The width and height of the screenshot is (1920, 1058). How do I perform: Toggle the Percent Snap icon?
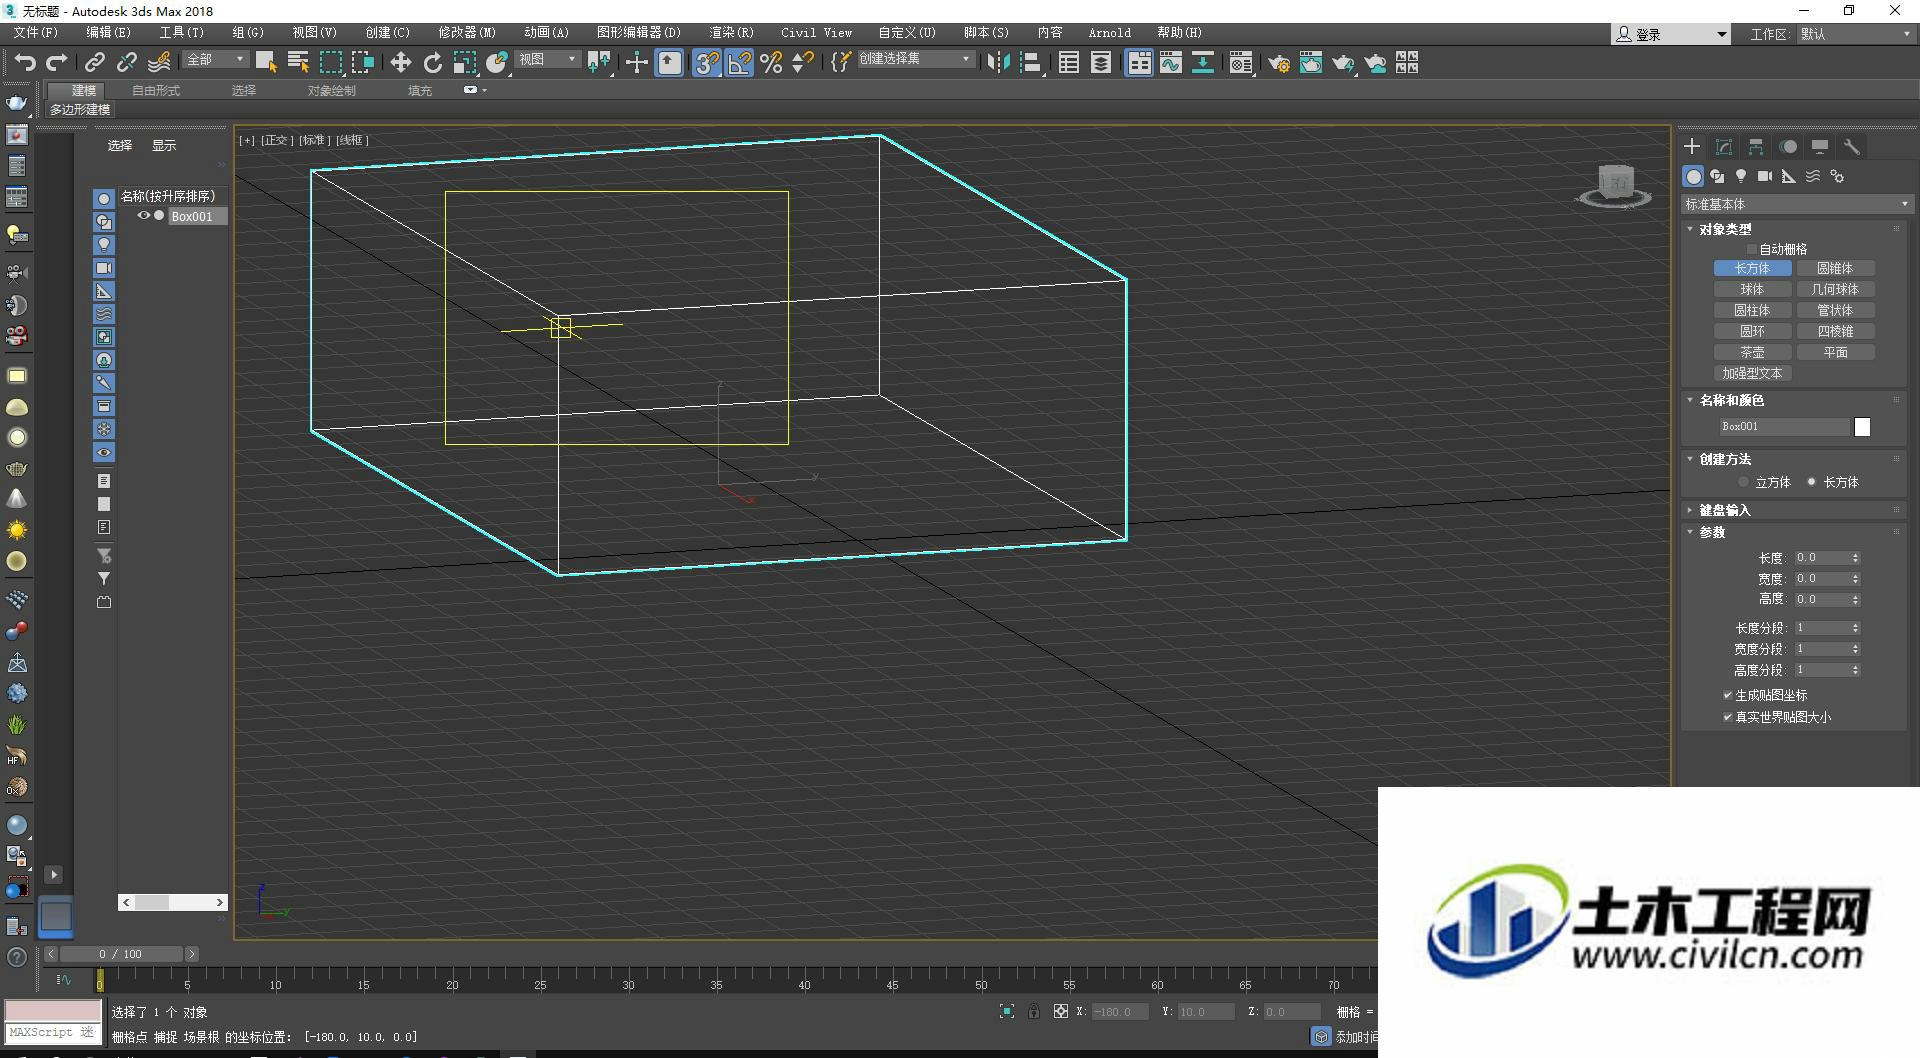coord(771,63)
